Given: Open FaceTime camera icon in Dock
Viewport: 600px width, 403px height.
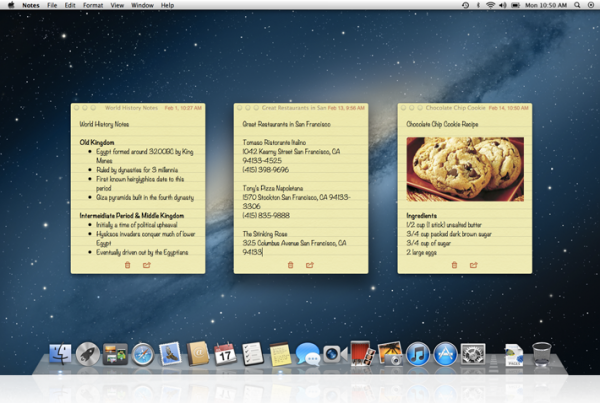Looking at the screenshot, I should click(335, 354).
